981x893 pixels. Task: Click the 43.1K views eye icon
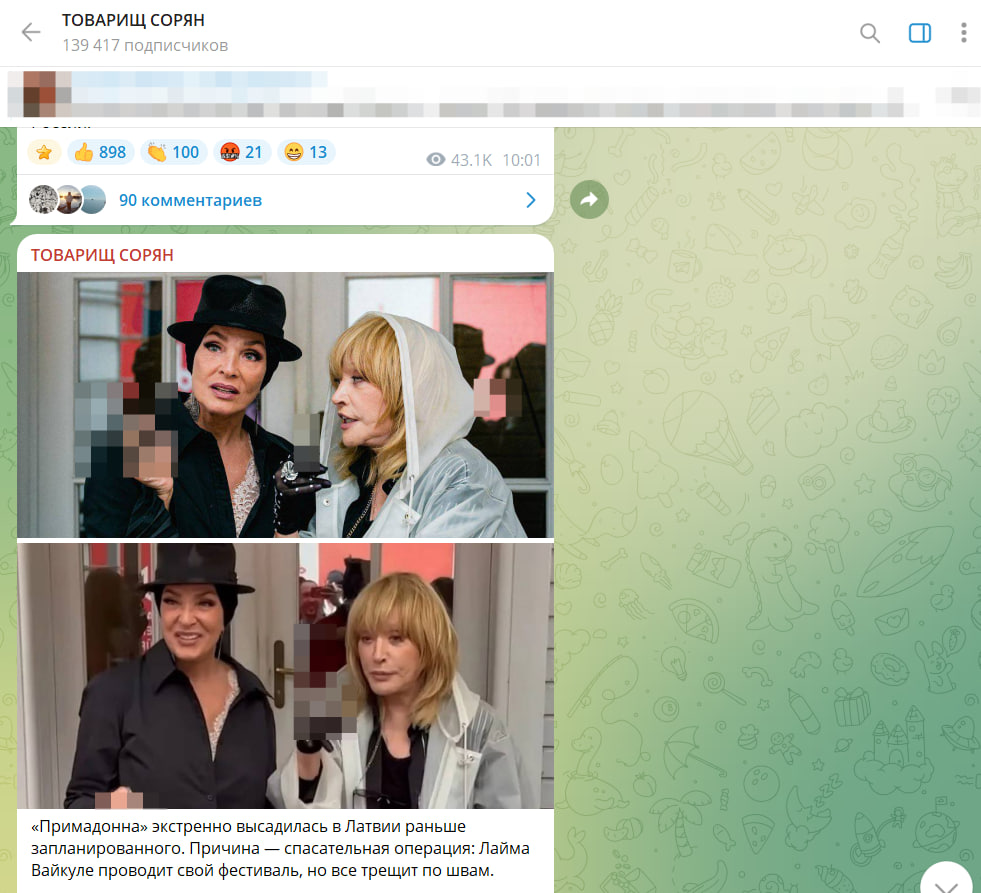coord(436,160)
